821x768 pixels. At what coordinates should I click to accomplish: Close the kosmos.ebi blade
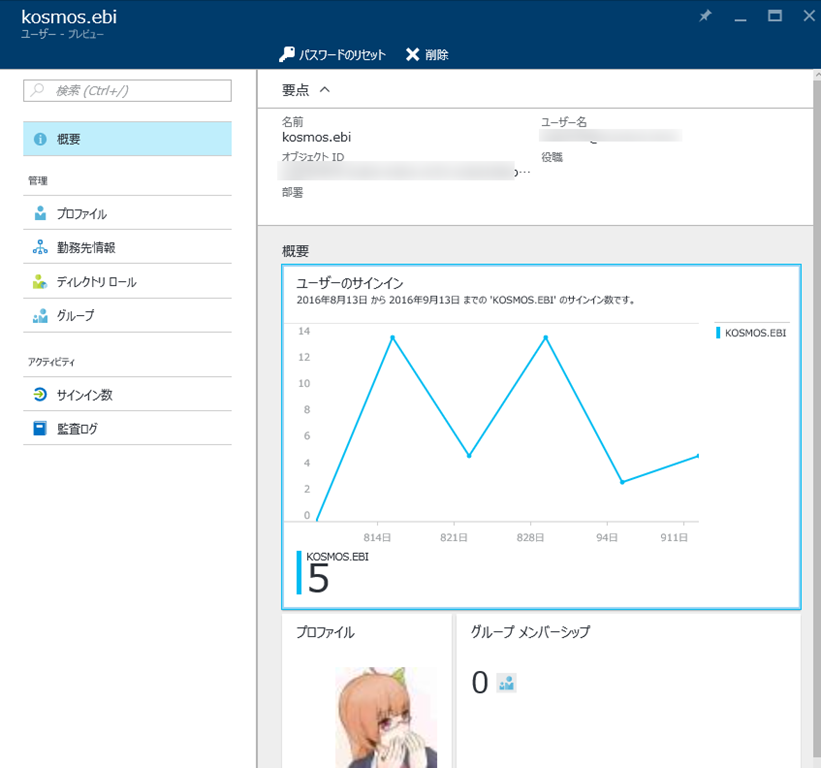click(809, 16)
